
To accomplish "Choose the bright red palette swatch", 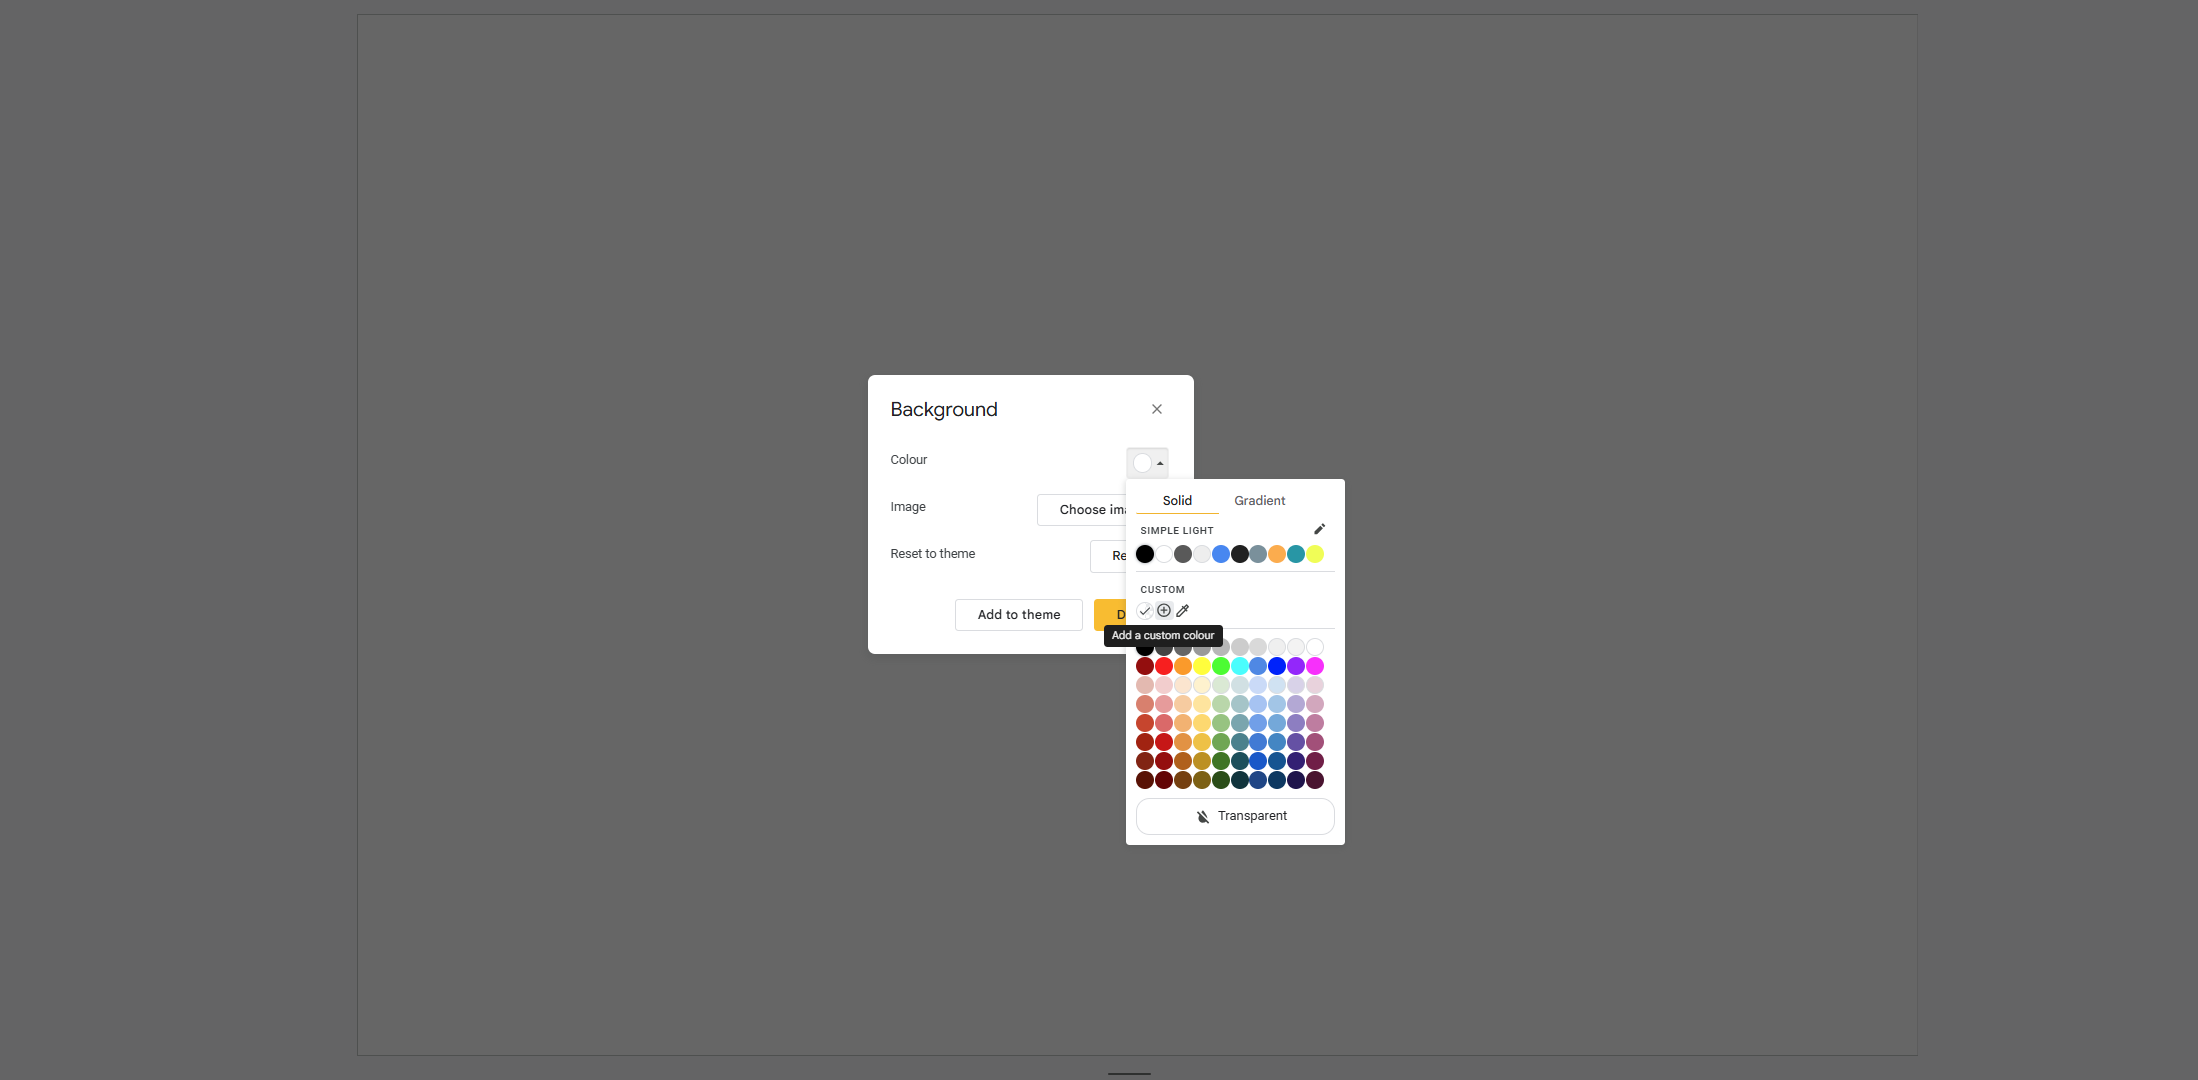I will [x=1164, y=666].
